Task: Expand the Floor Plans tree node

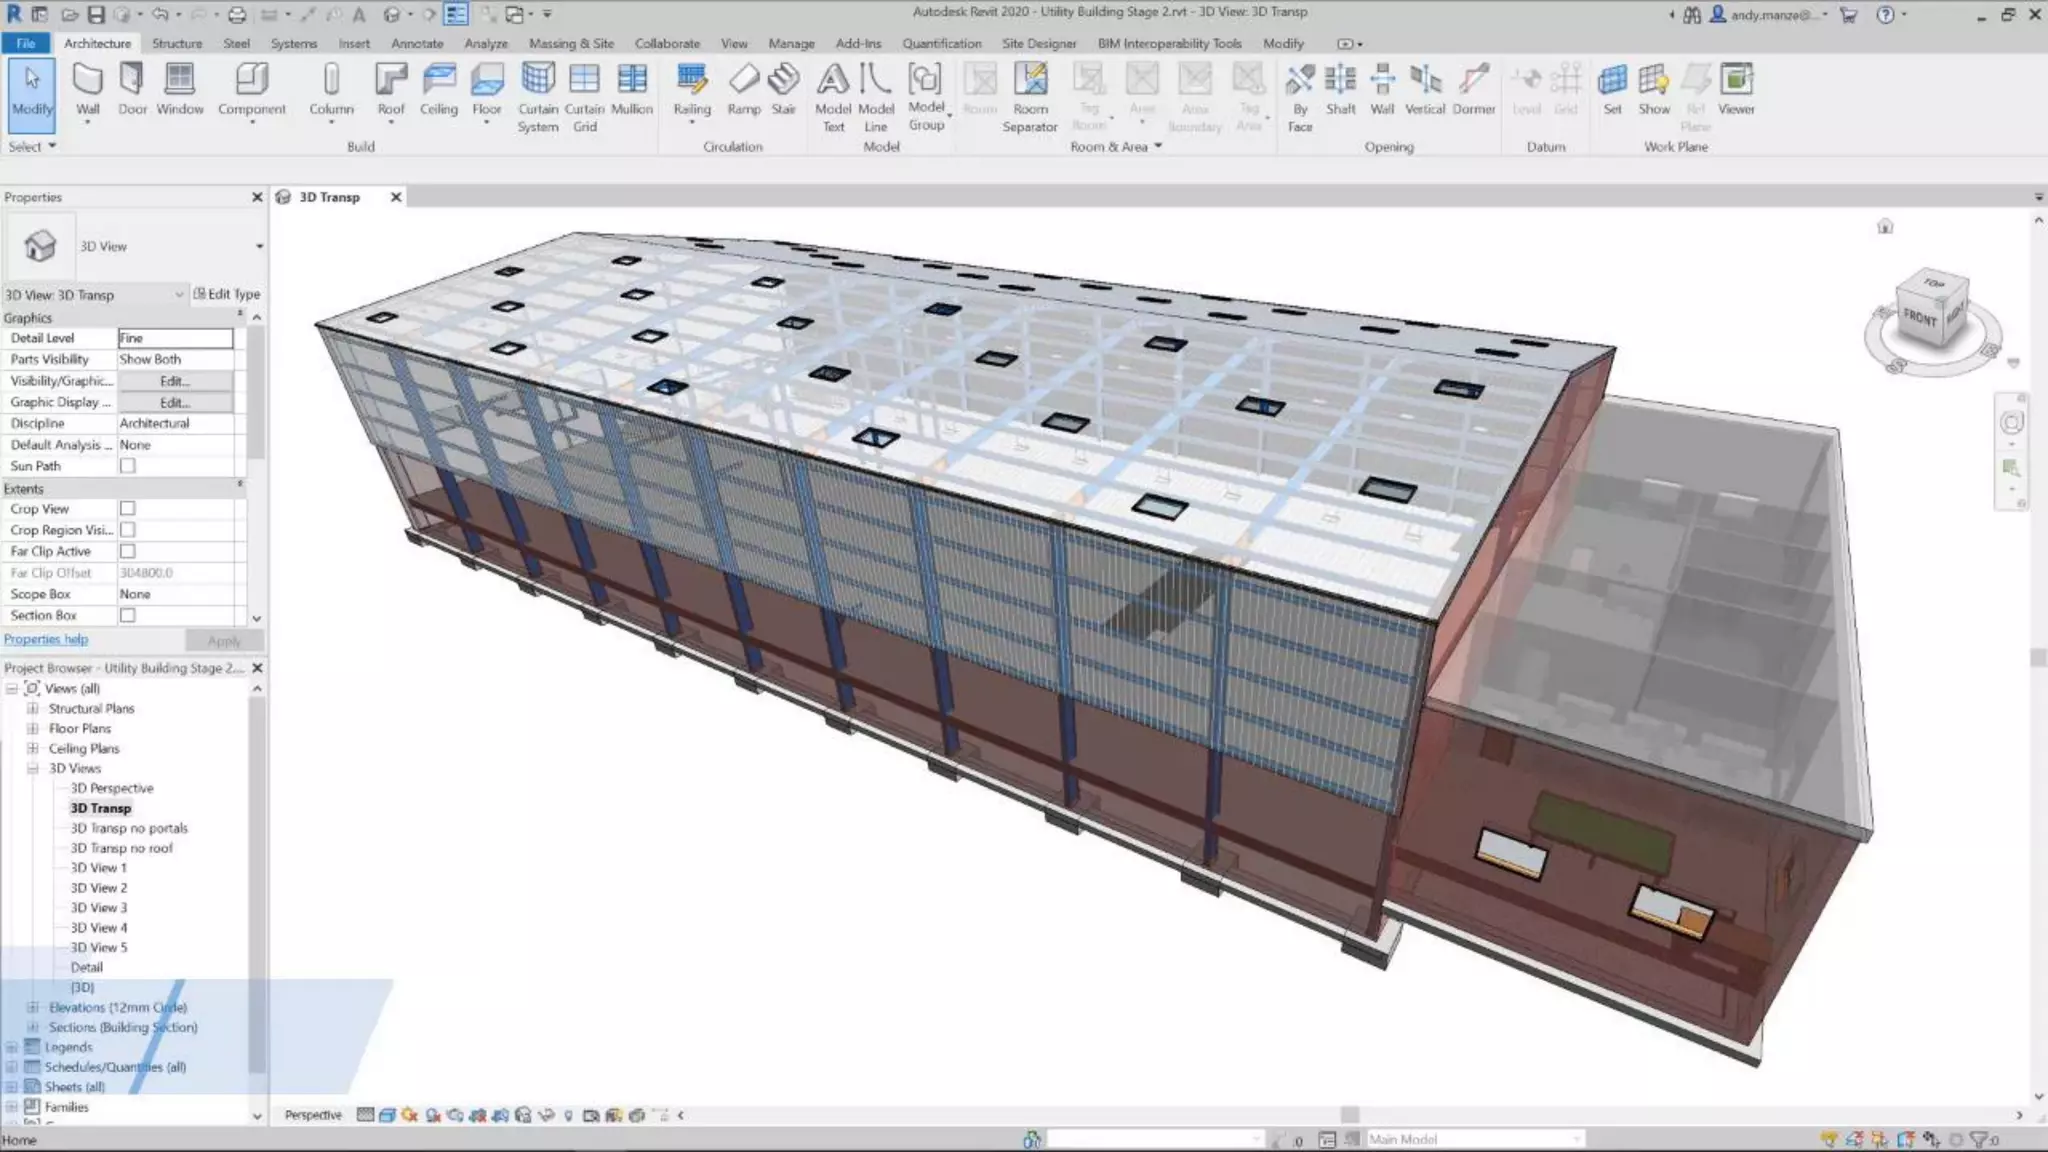Action: point(32,728)
